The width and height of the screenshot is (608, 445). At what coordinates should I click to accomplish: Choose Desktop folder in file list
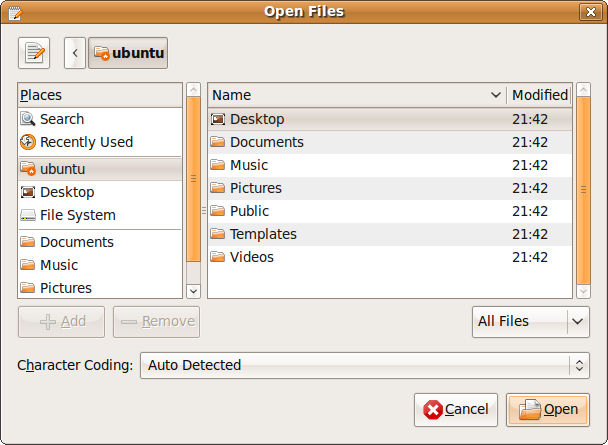(x=257, y=119)
